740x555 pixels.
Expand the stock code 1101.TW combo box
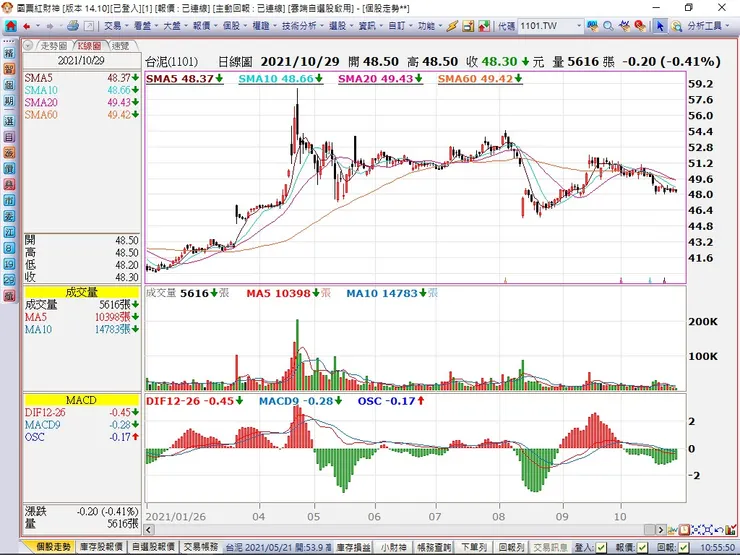[579, 26]
